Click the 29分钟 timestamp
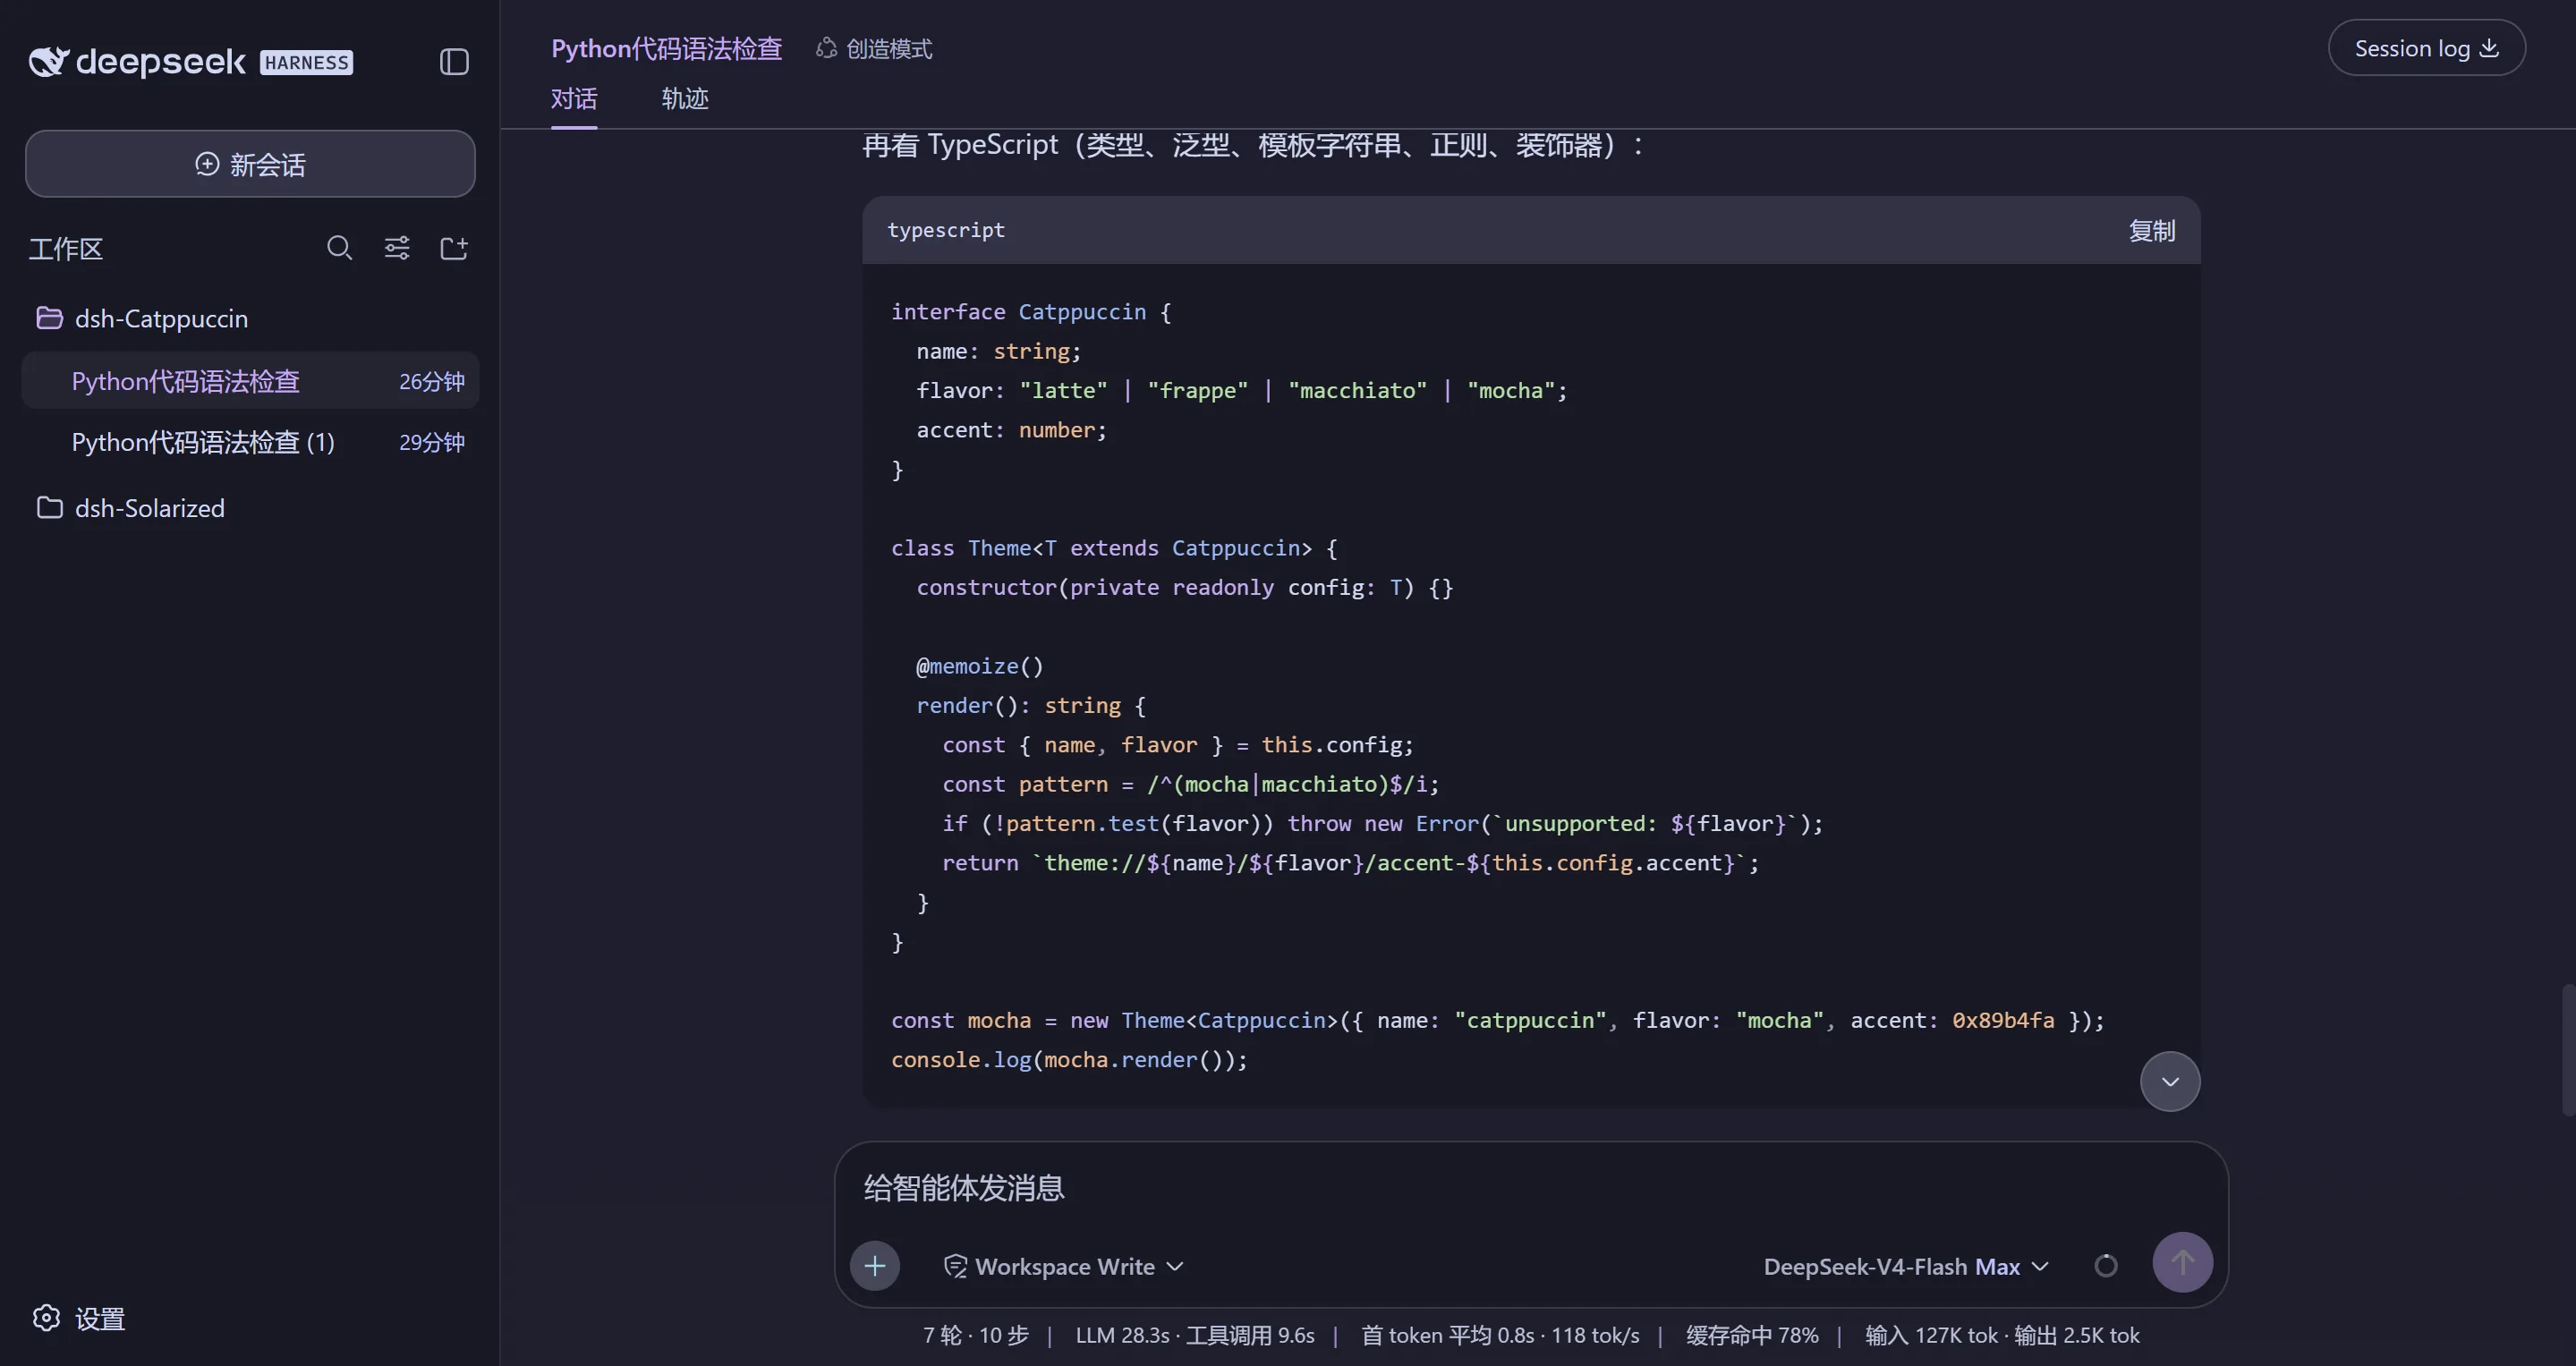This screenshot has width=2576, height=1366. coord(432,442)
